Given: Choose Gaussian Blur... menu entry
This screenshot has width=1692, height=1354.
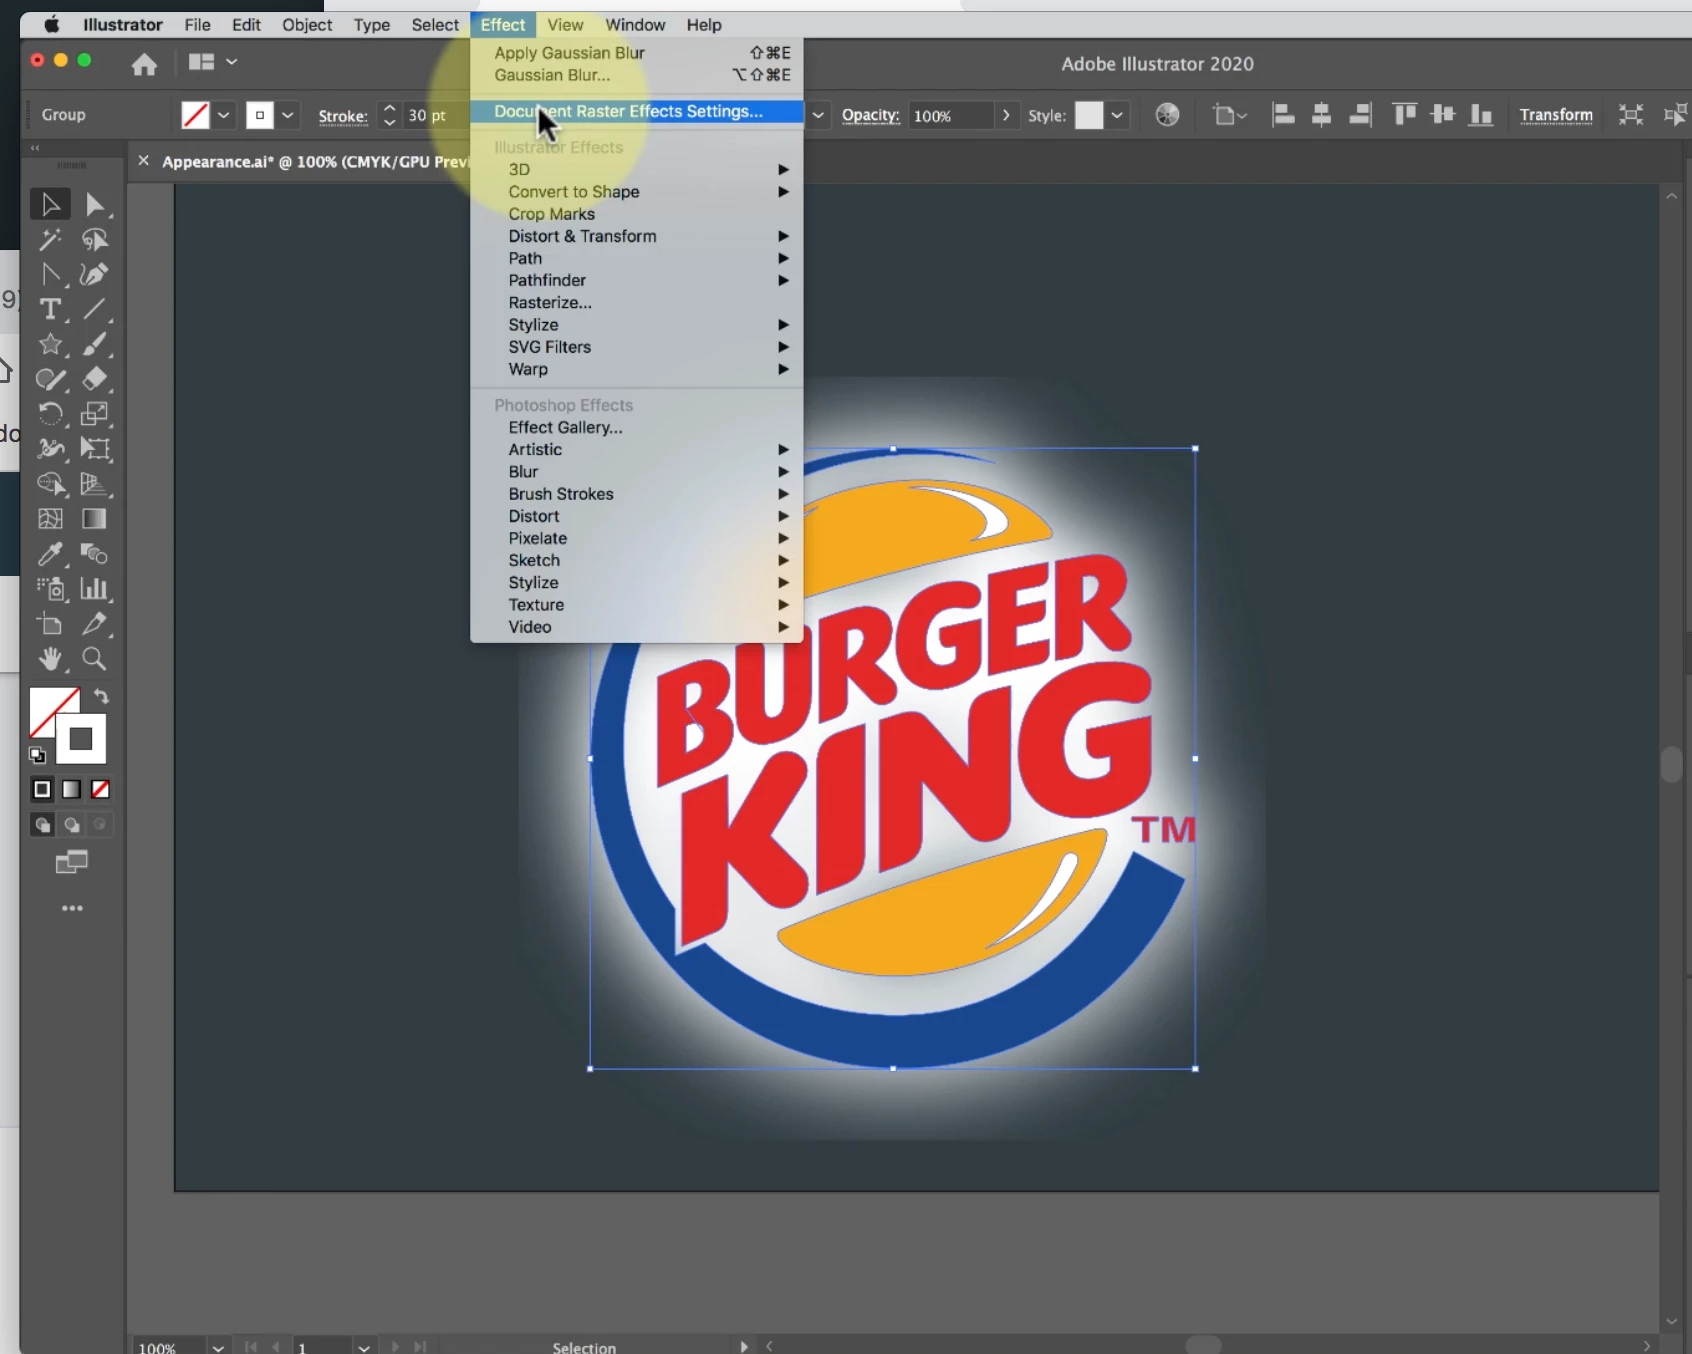Looking at the screenshot, I should pyautogui.click(x=637, y=75).
